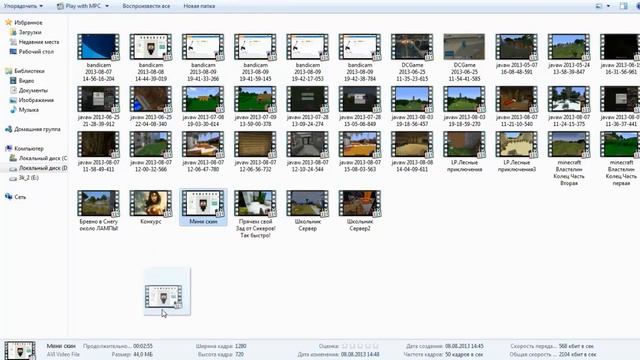This screenshot has height=360, width=640.
Task: Select video bandicam 2013-08-07 14-56-16-204
Action: pyautogui.click(x=98, y=58)
